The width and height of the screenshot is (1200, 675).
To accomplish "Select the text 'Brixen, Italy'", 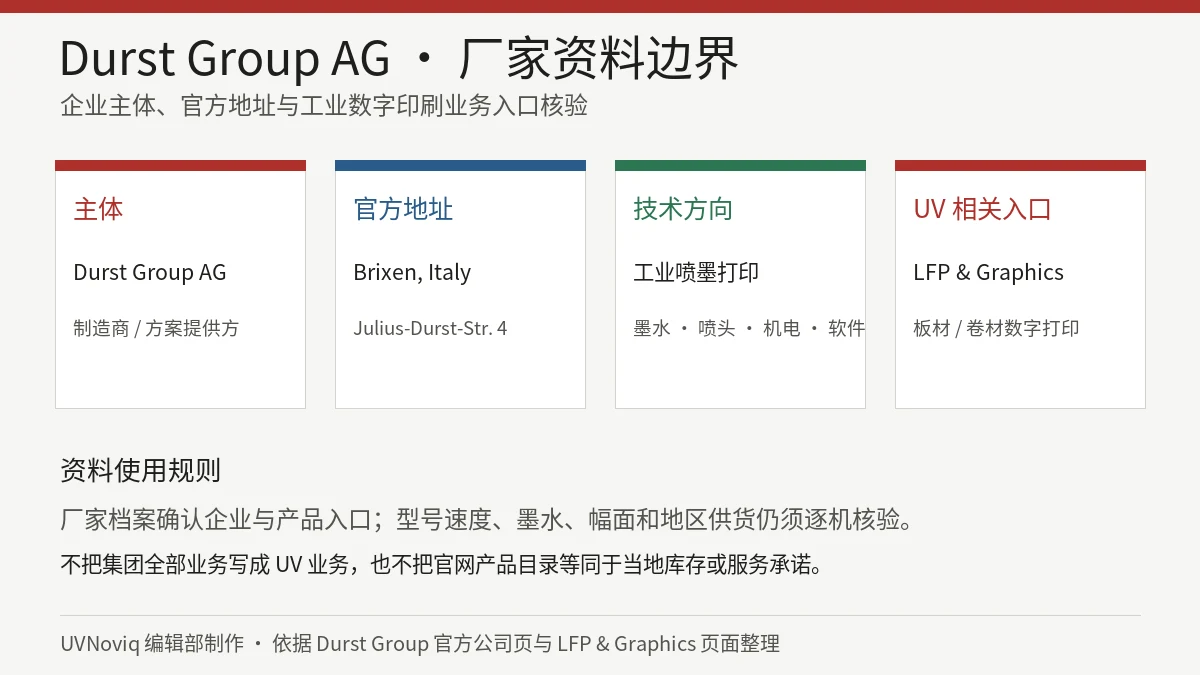I will click(412, 272).
